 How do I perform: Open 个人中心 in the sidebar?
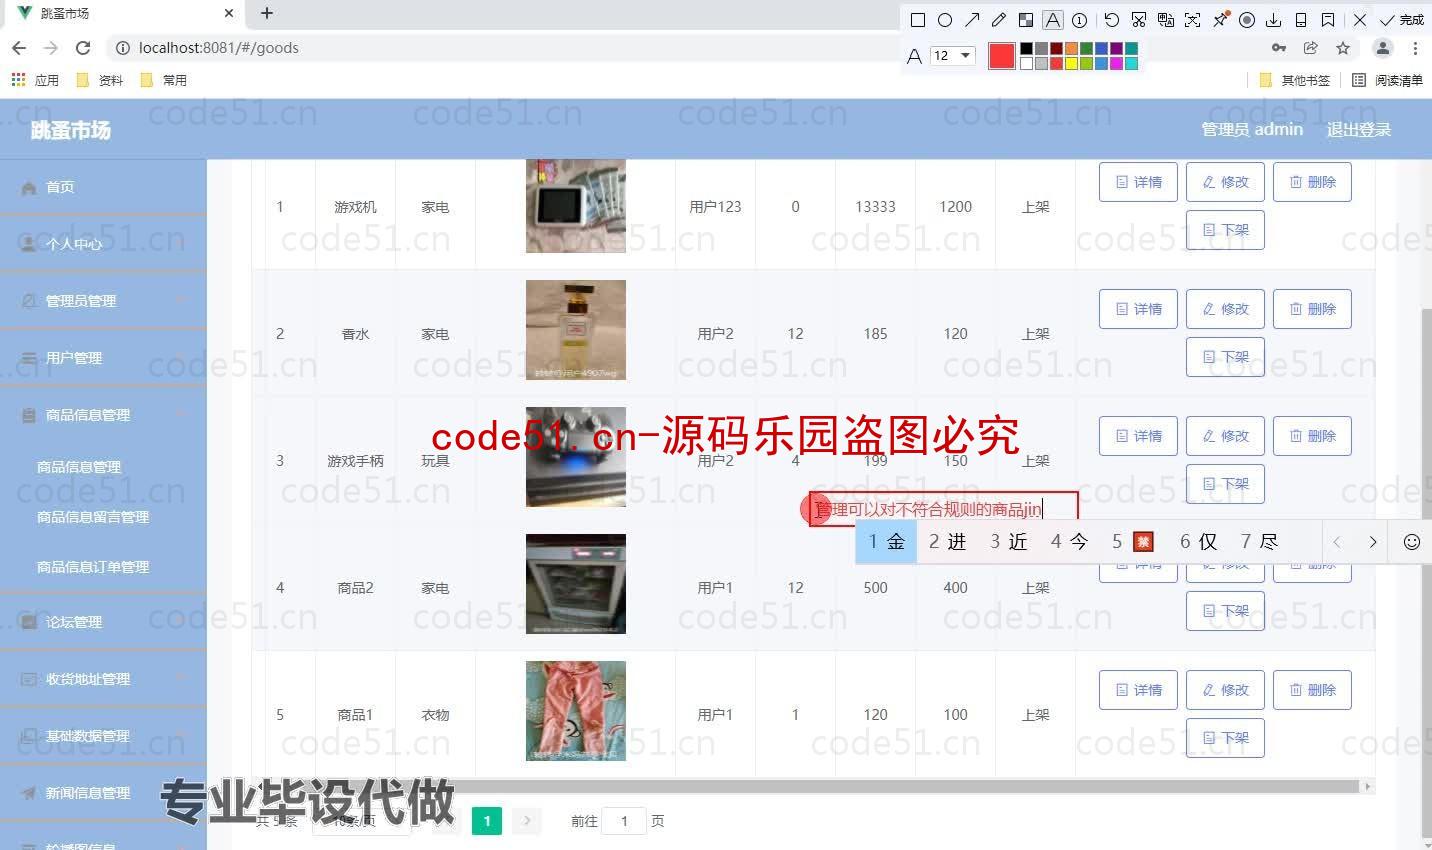(103, 244)
